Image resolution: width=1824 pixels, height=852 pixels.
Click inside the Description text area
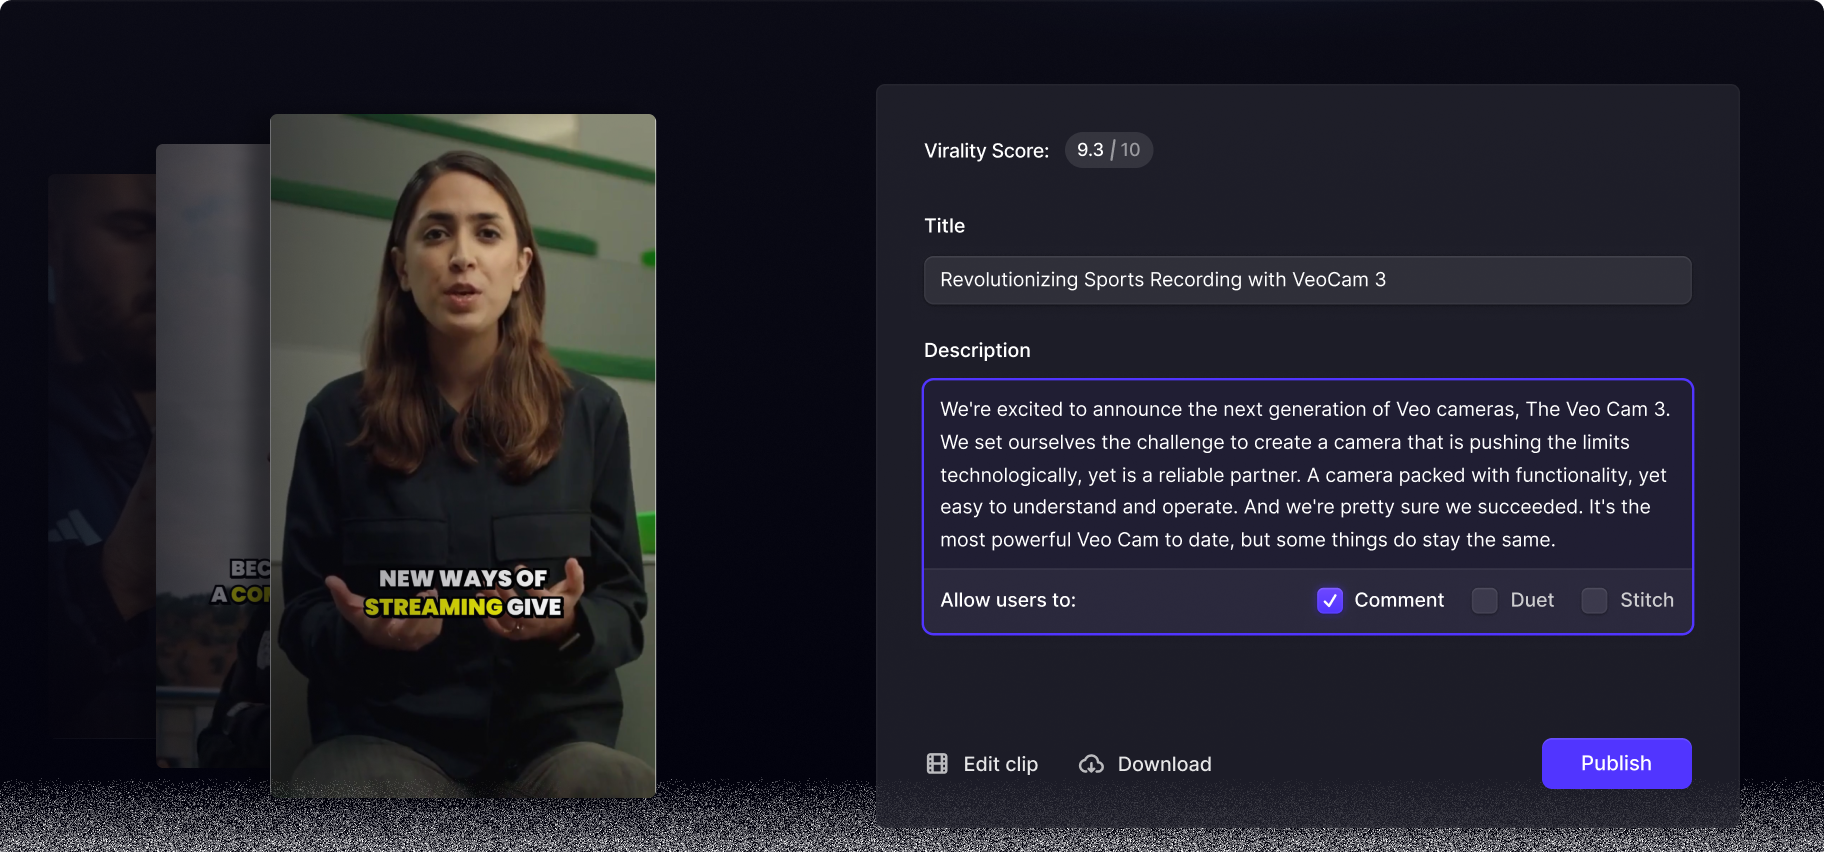(x=1307, y=474)
